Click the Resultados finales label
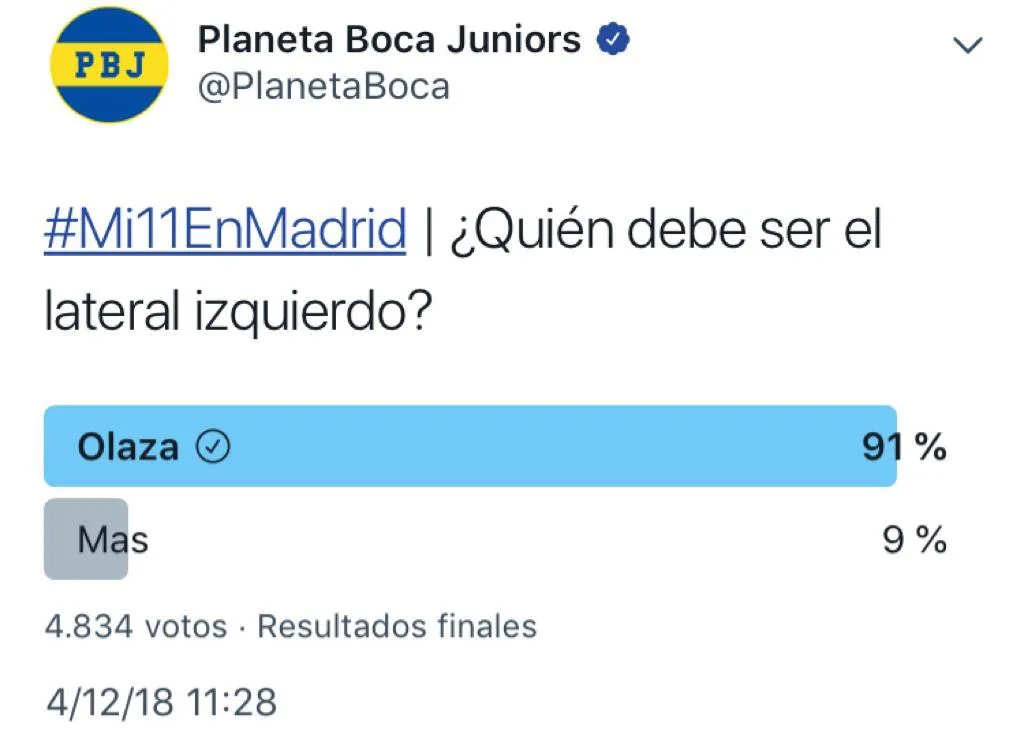This screenshot has height=756, width=1024. coord(397,627)
